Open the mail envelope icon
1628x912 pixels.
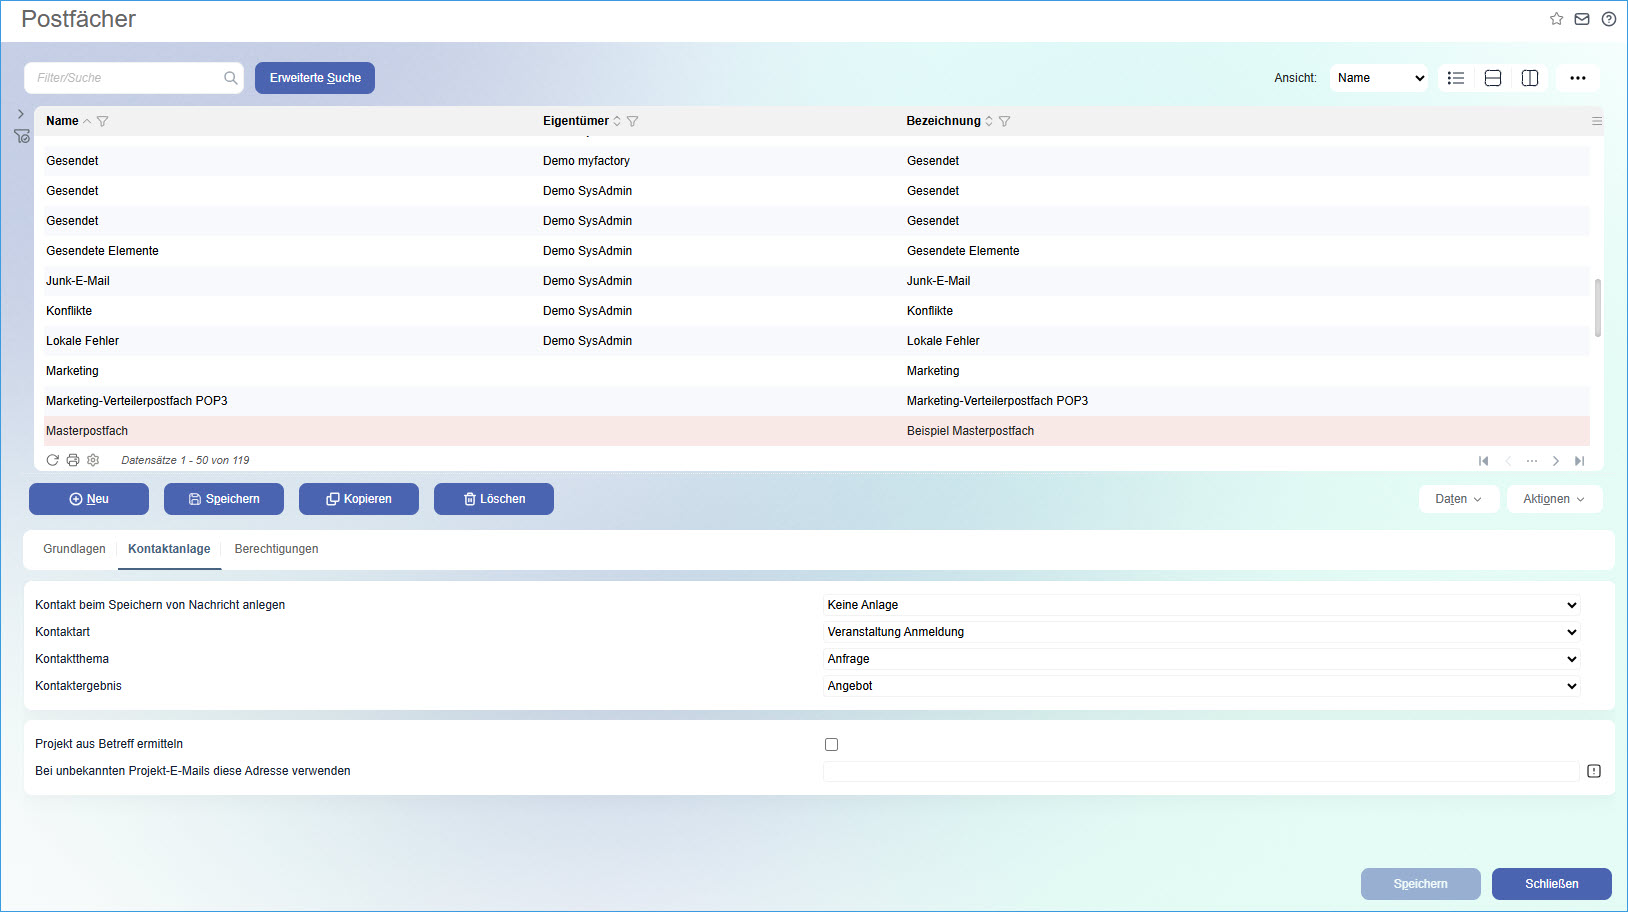(x=1582, y=19)
